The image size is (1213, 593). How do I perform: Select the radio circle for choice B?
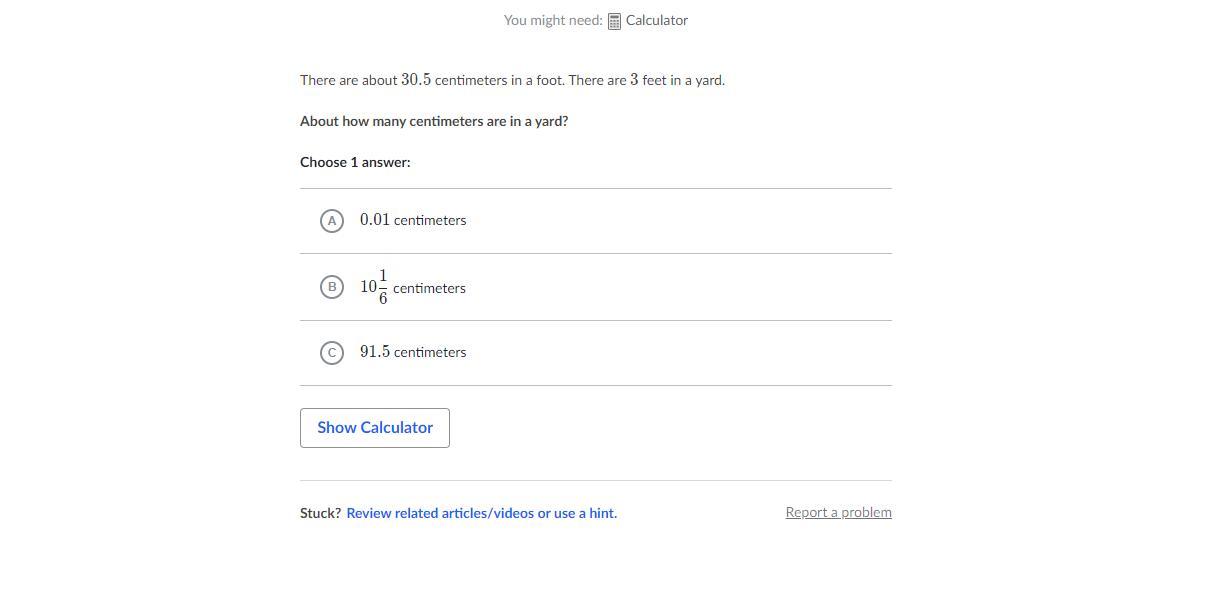tap(332, 287)
